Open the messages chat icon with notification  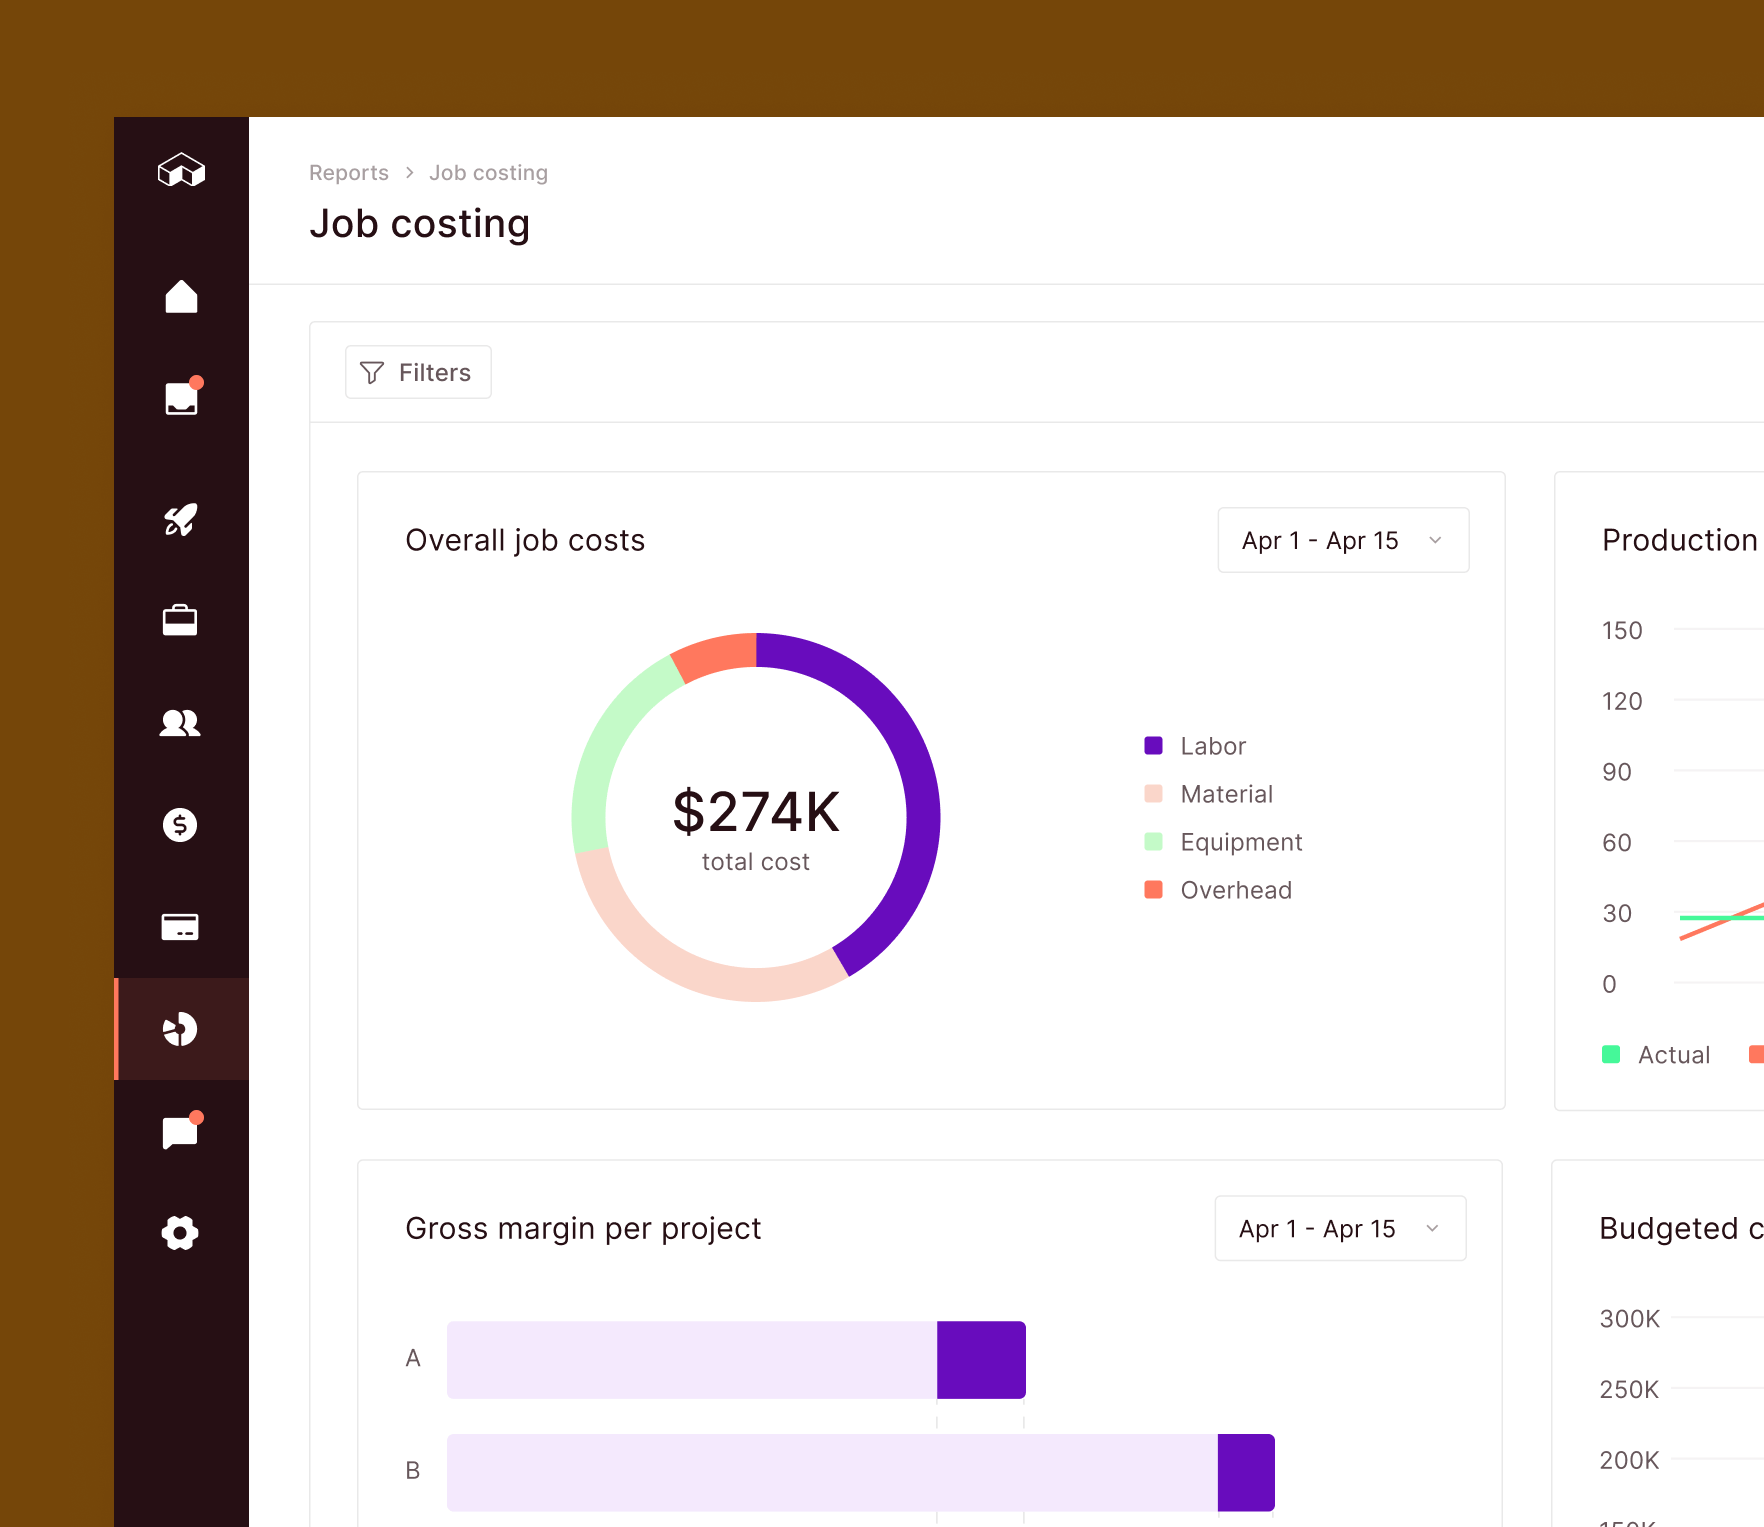(x=181, y=1131)
